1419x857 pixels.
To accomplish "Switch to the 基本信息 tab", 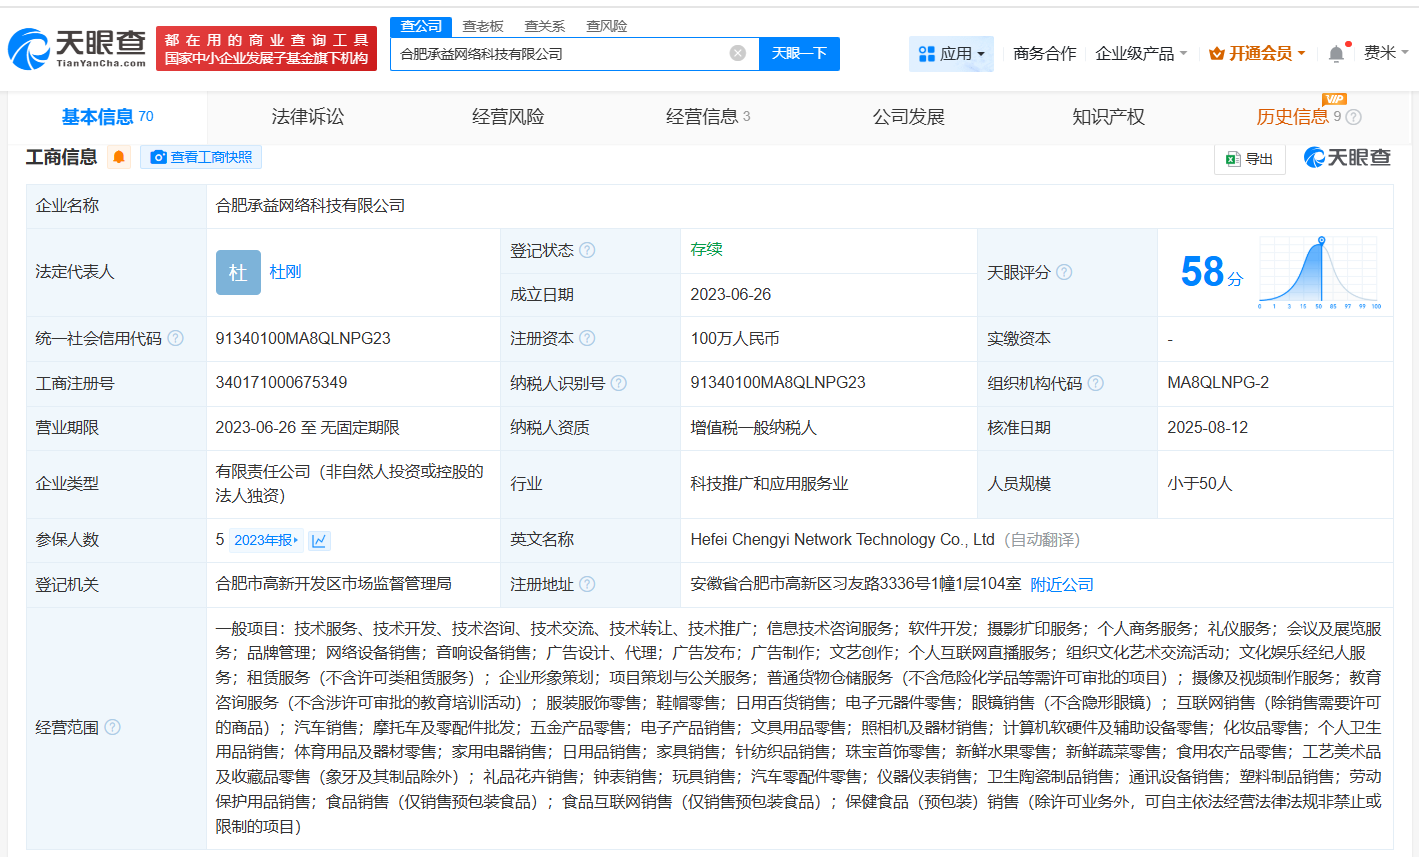I will click(108, 117).
